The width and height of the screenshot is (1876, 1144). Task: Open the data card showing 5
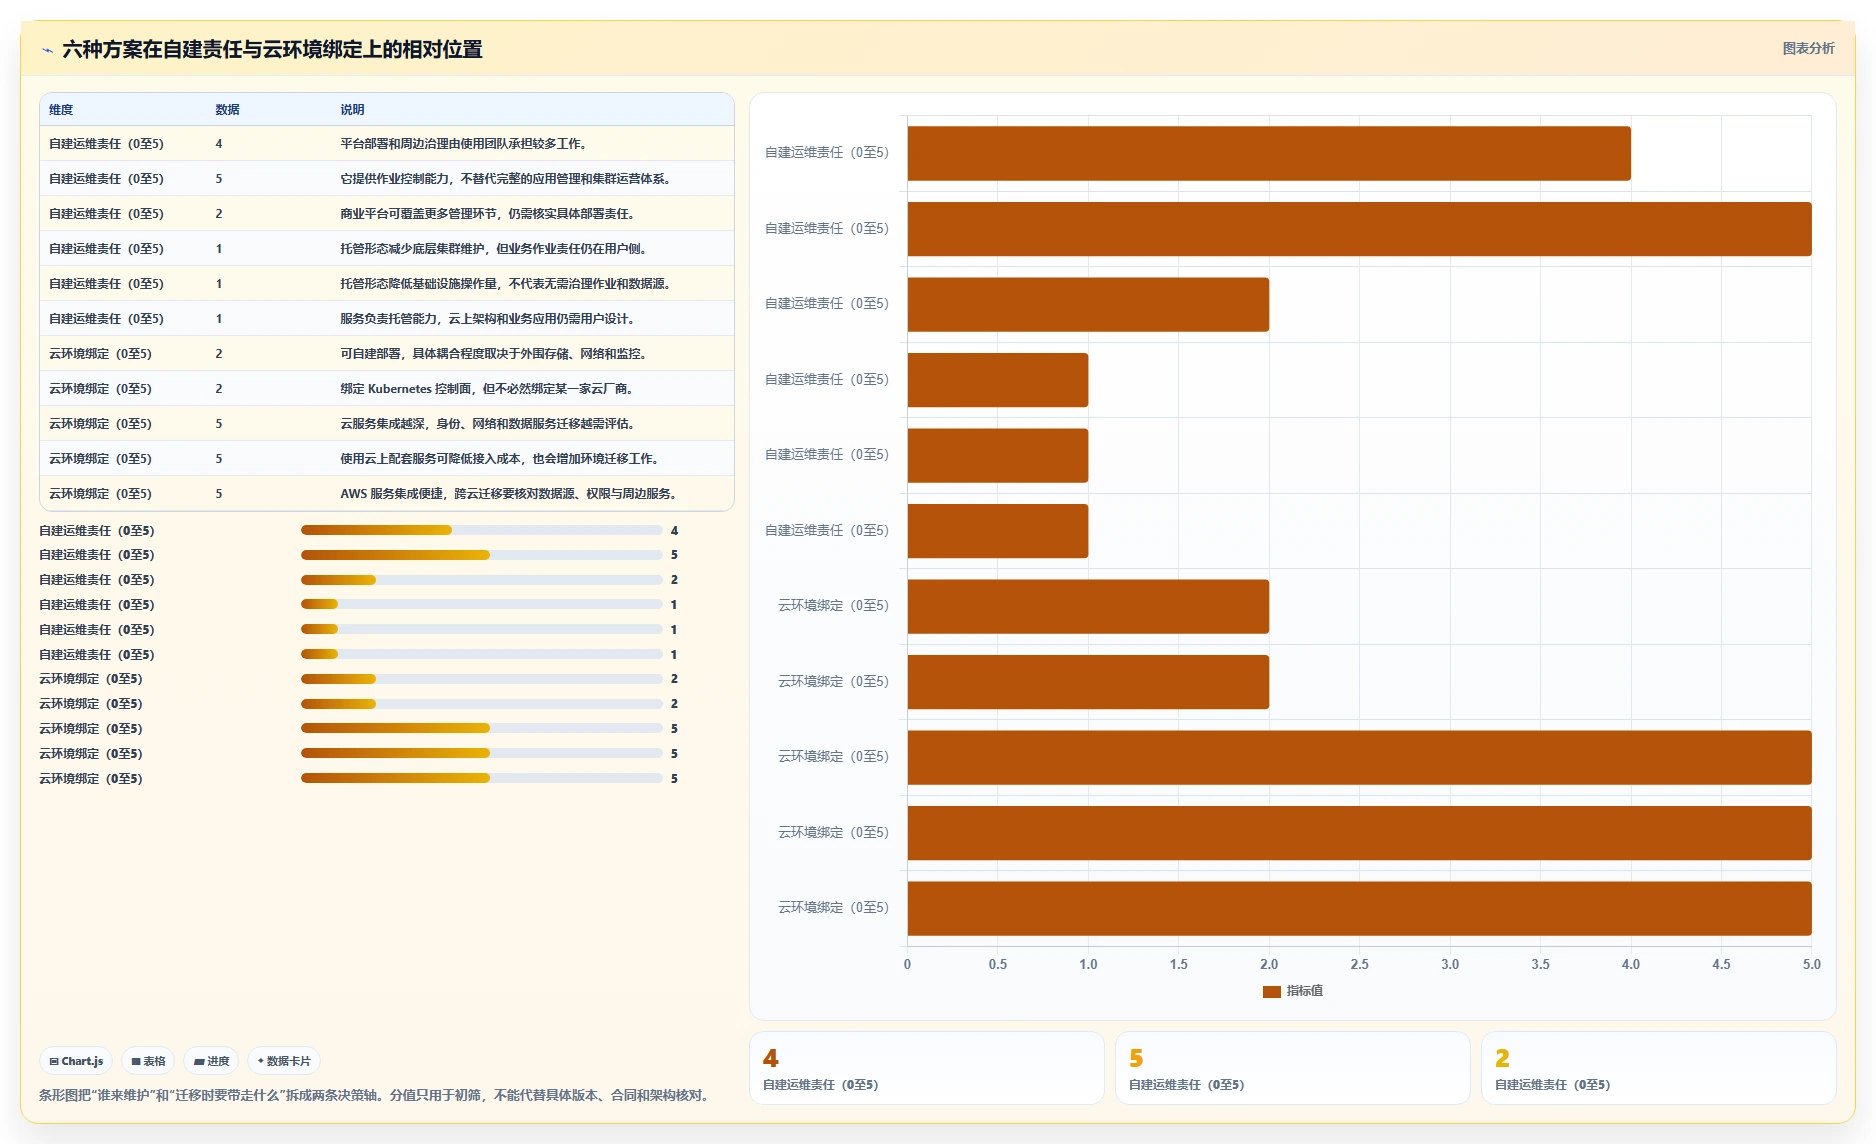point(1292,1068)
